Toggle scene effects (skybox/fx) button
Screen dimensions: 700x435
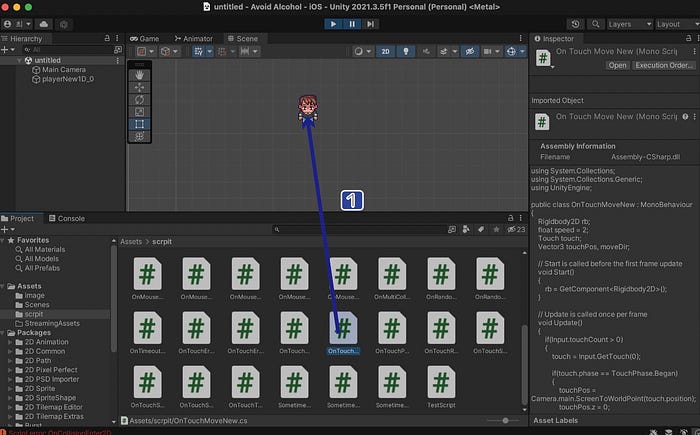pos(443,51)
